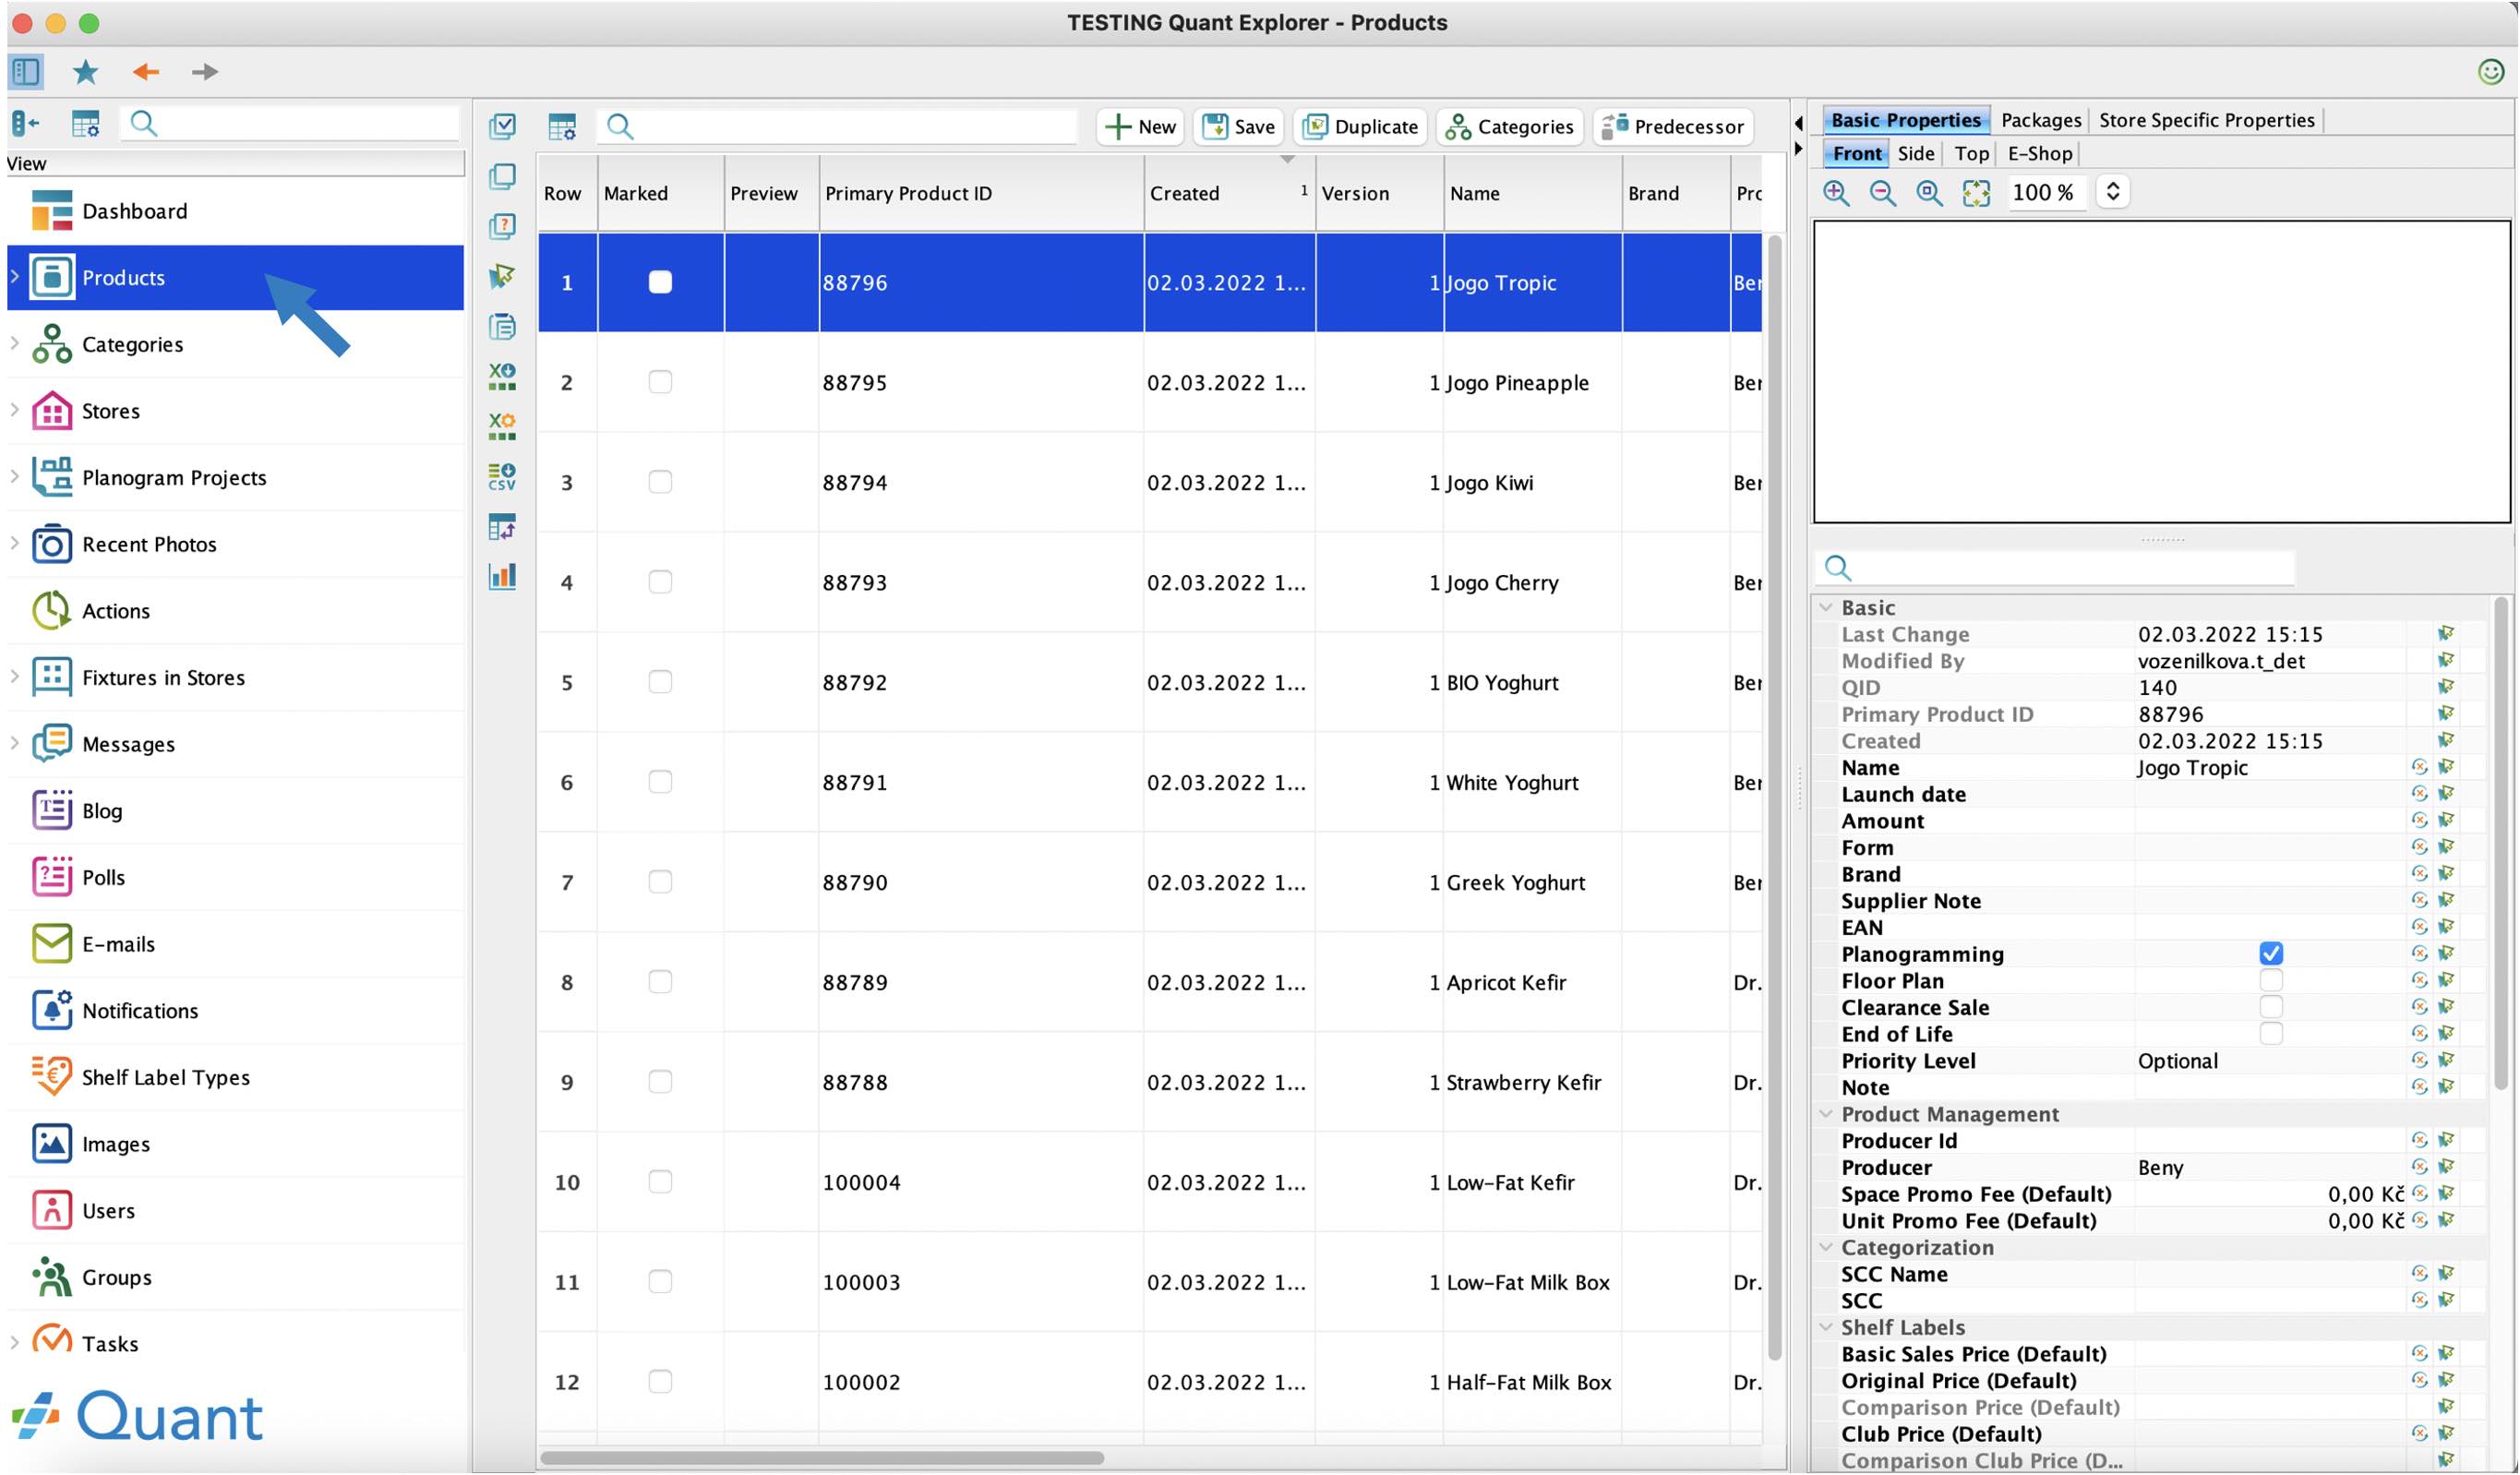The height and width of the screenshot is (1475, 2520).
Task: Click the horizontal scrollbar under the table
Action: [x=822, y=1458]
